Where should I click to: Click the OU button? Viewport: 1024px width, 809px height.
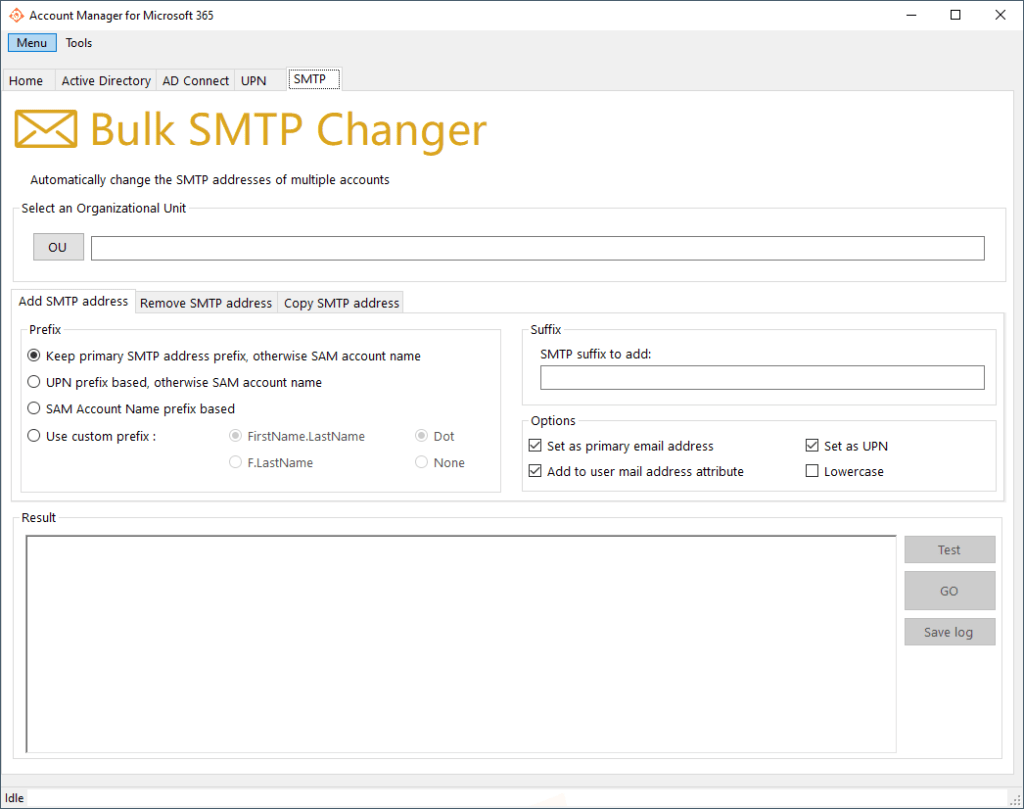click(58, 247)
